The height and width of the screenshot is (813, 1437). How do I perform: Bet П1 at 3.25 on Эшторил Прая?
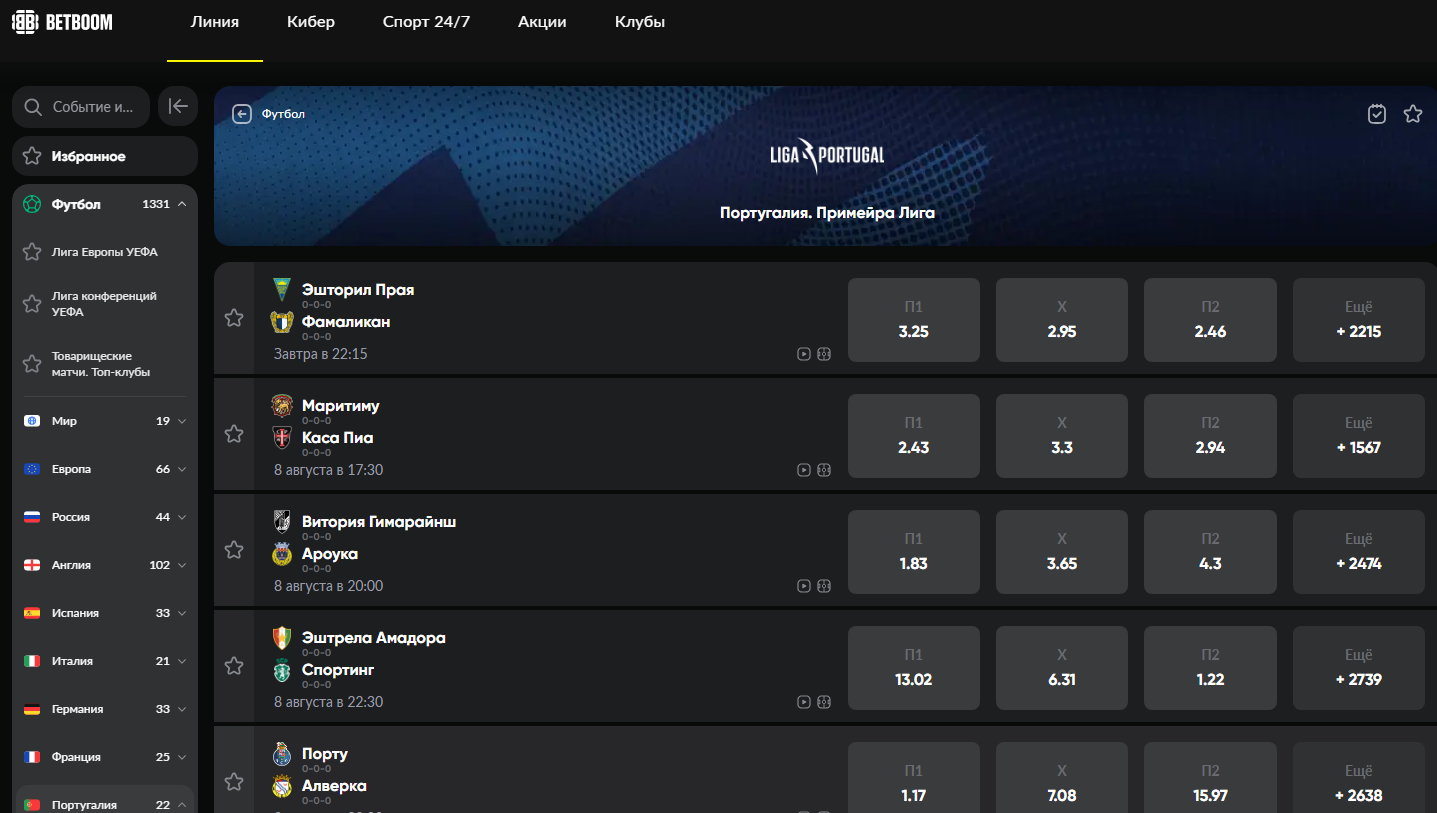point(914,320)
